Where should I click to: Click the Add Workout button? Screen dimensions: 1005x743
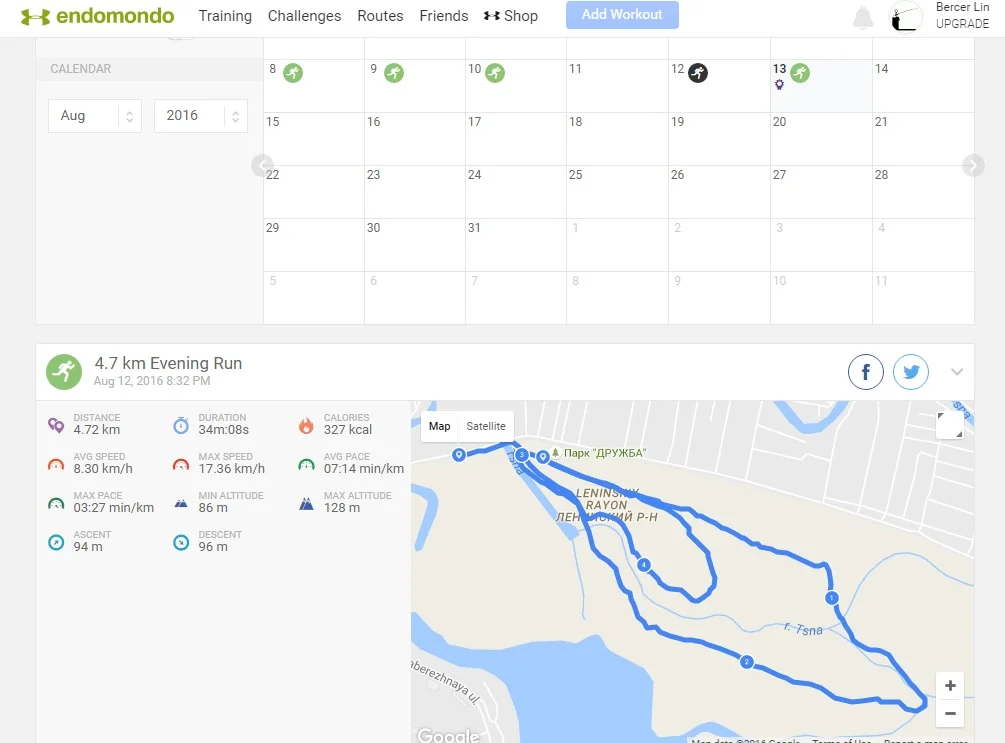[622, 15]
